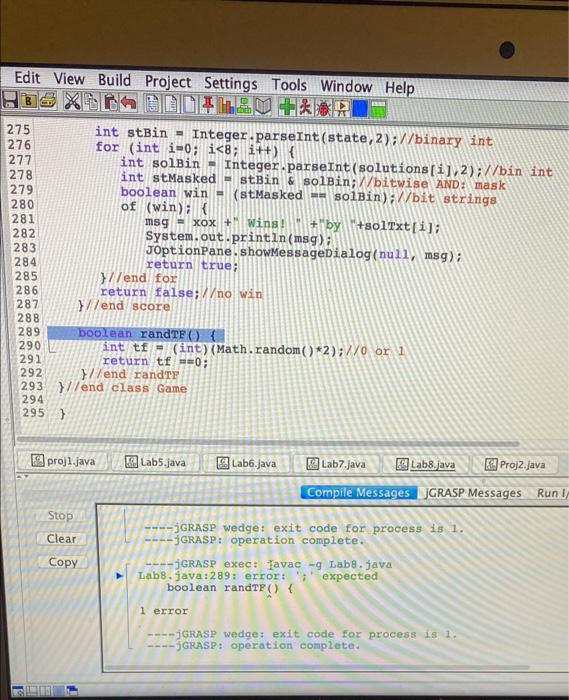Click the open book documentation icon

(263, 107)
